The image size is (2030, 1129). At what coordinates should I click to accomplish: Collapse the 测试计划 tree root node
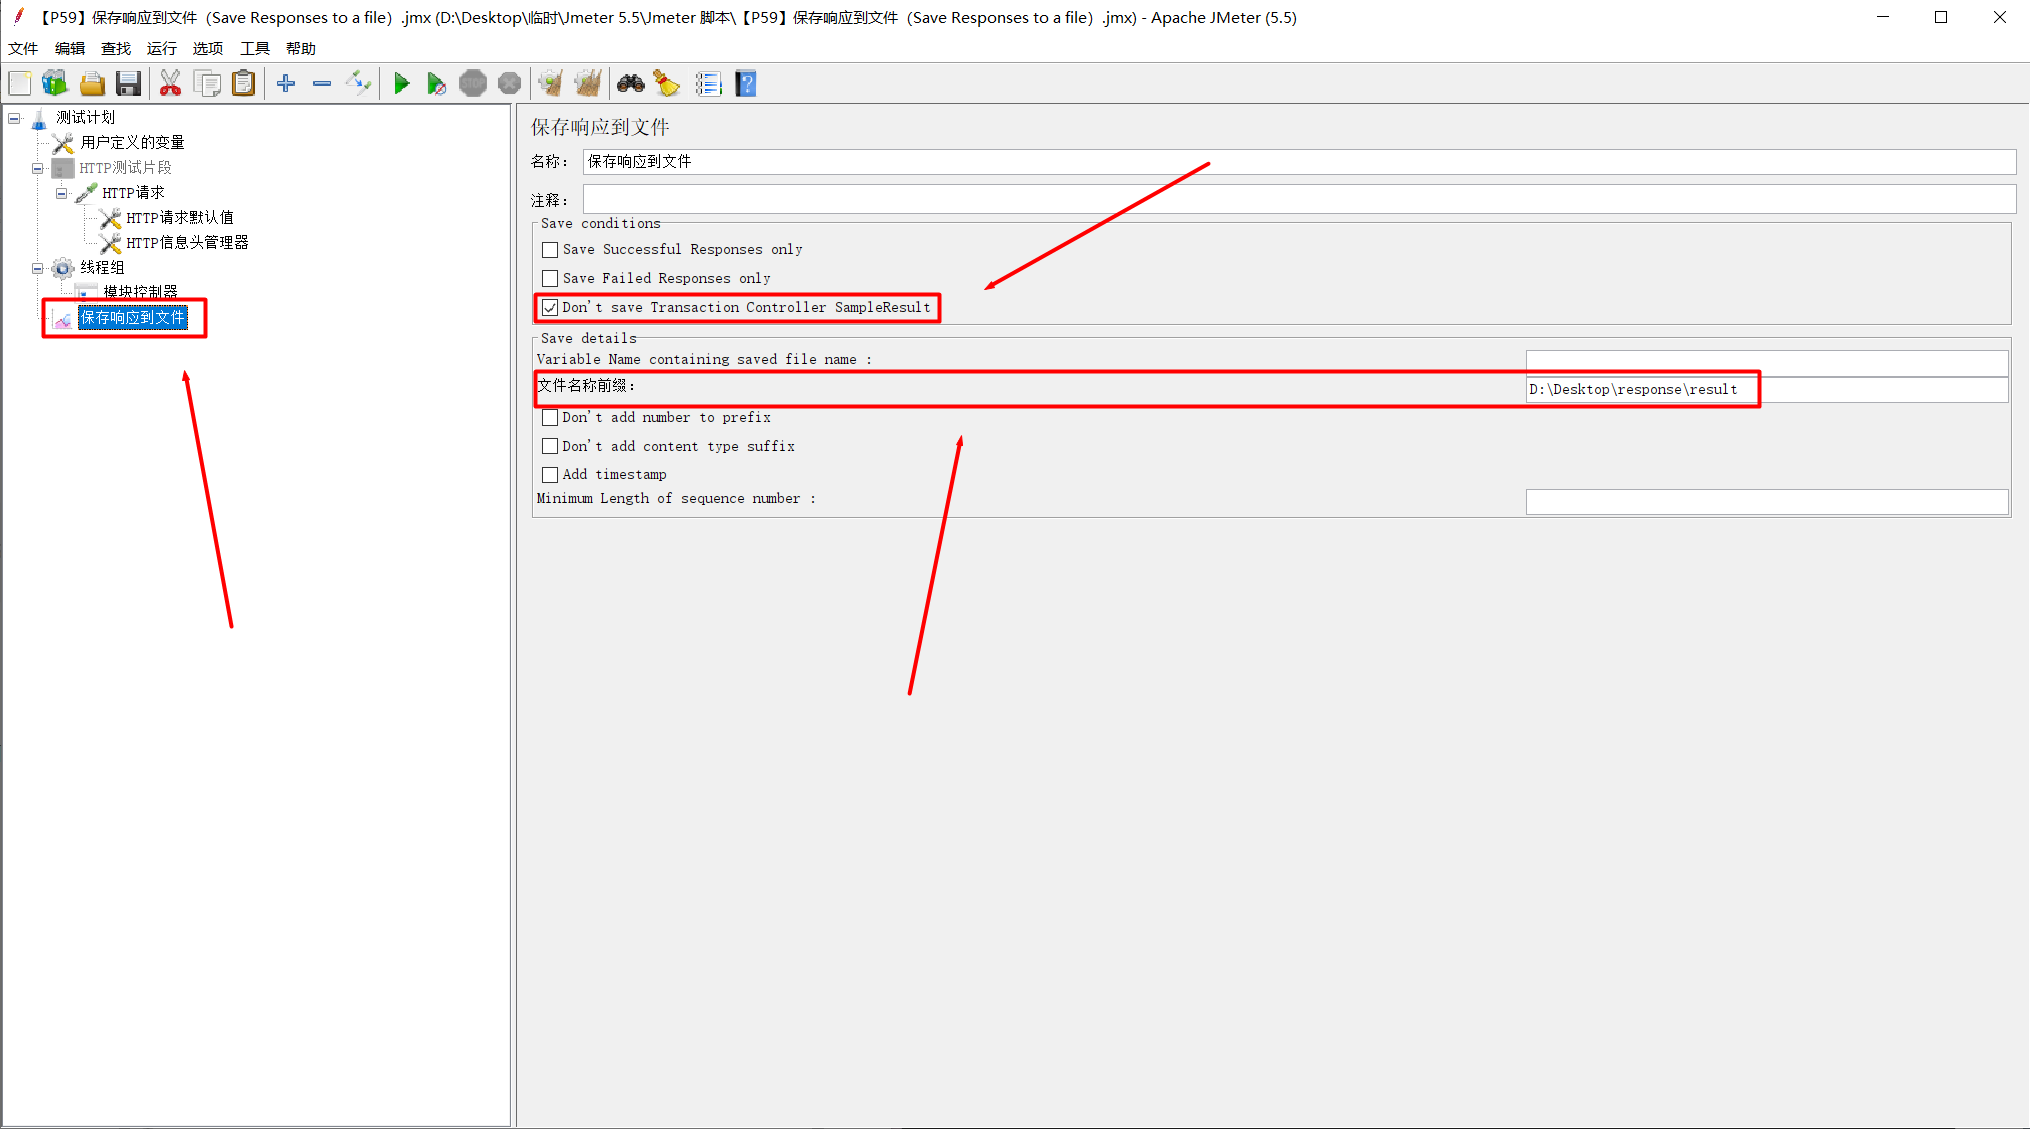(x=14, y=118)
